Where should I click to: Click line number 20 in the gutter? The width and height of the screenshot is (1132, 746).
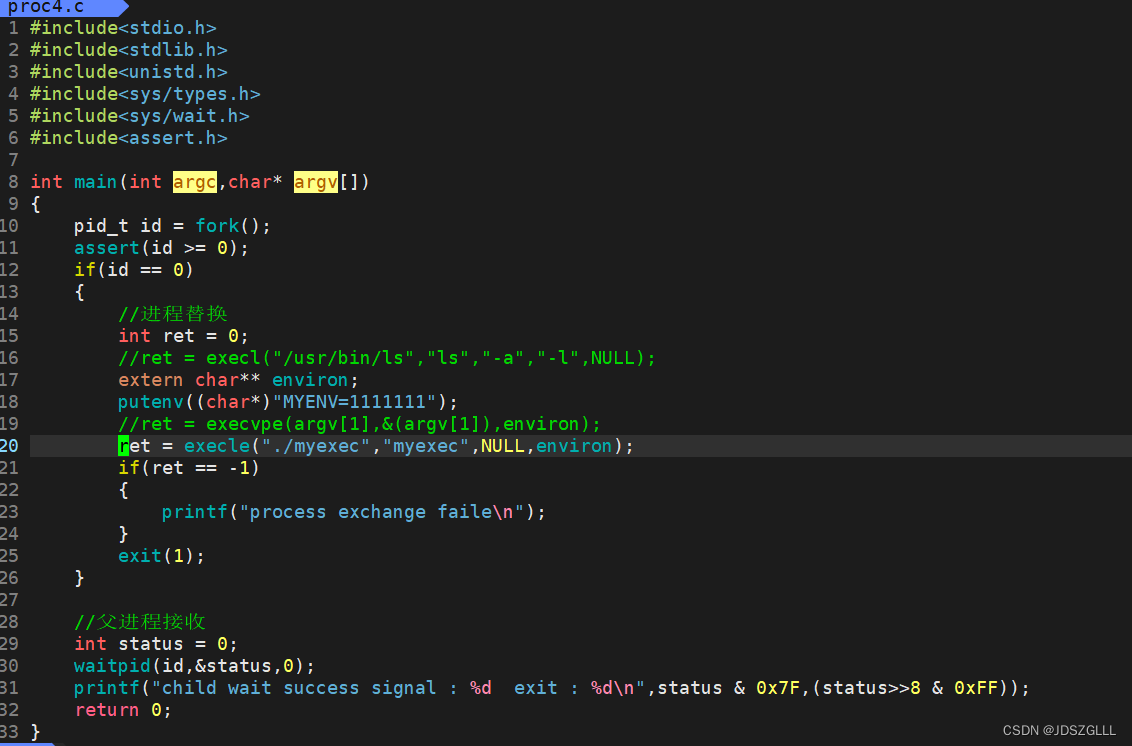[x=9, y=446]
